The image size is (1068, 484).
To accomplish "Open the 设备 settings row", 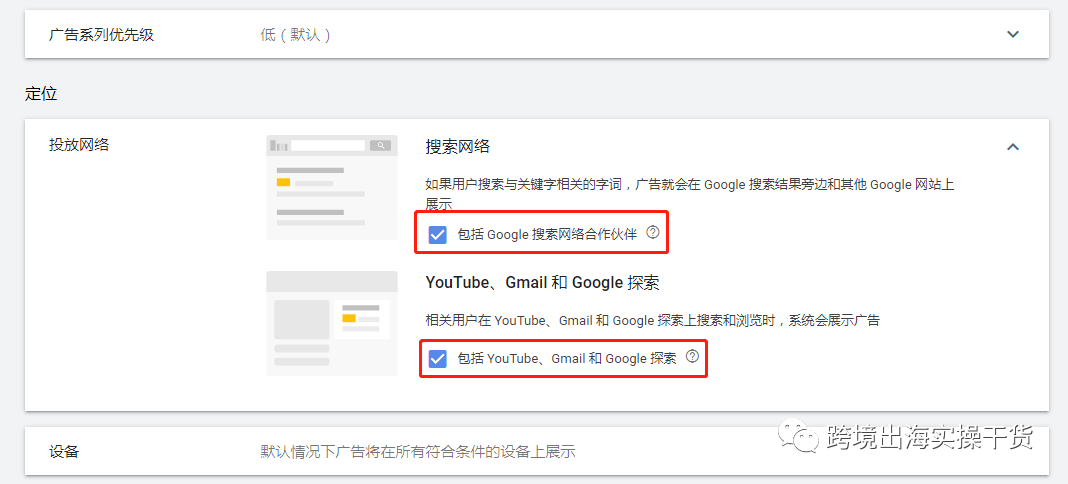I will click(537, 451).
